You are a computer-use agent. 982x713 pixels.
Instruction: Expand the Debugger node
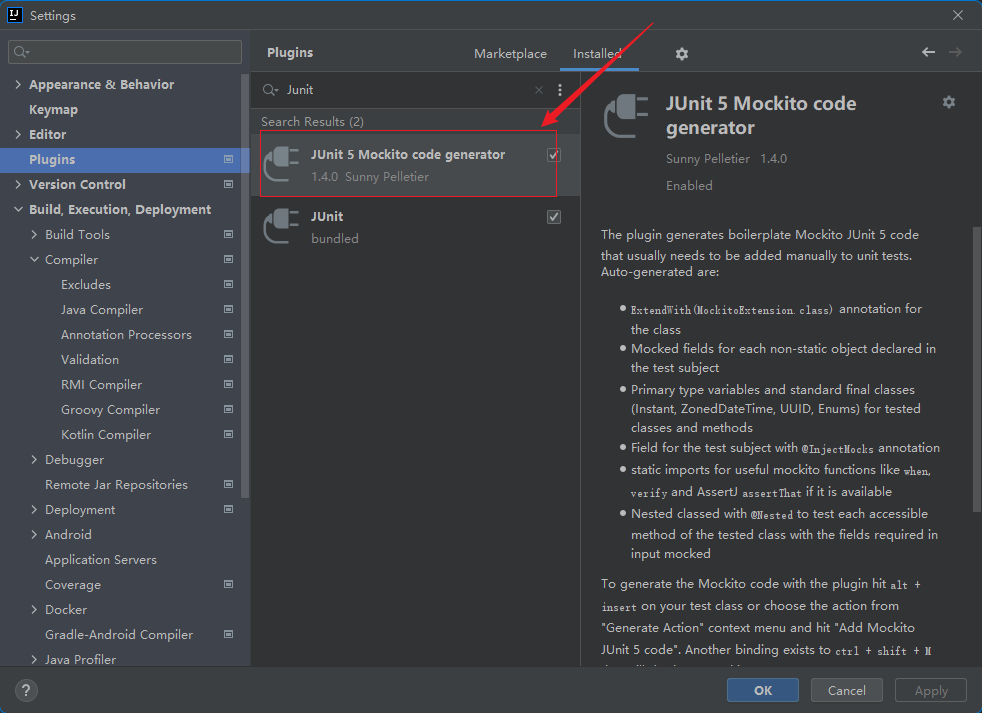click(x=34, y=460)
